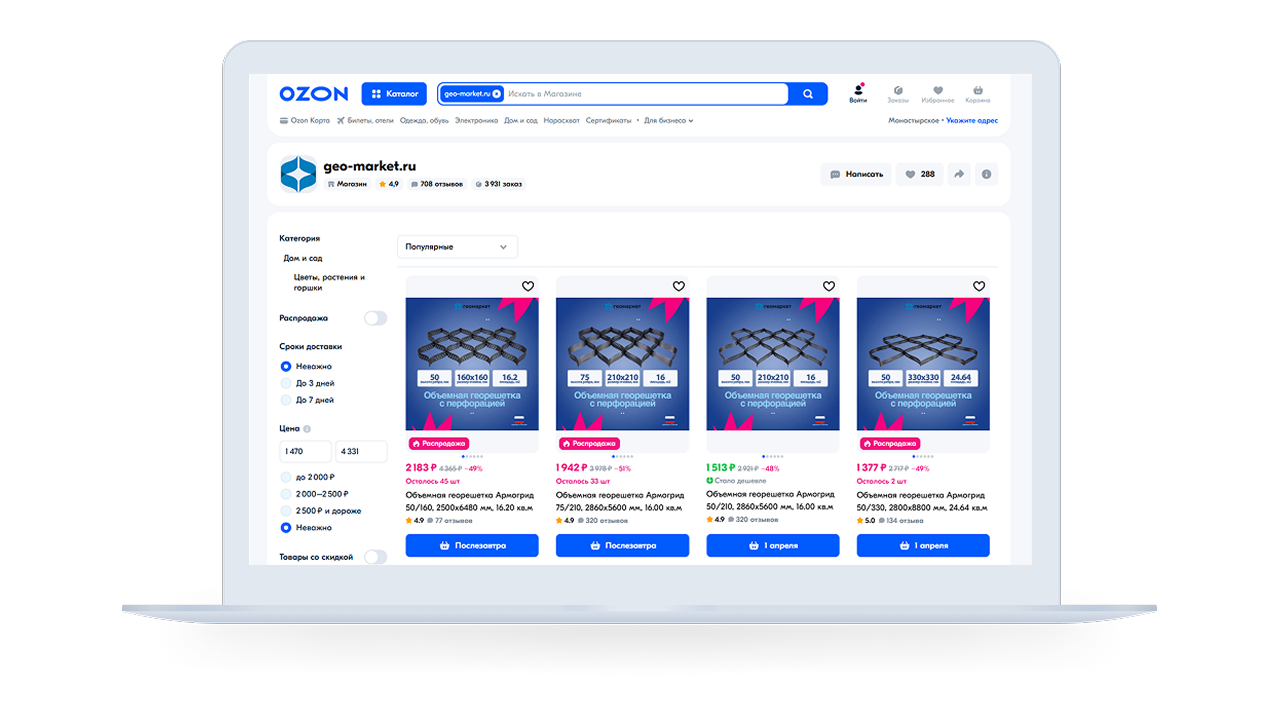Click the heart button with 288
Viewport: 1280px width, 720px height.
pos(920,174)
